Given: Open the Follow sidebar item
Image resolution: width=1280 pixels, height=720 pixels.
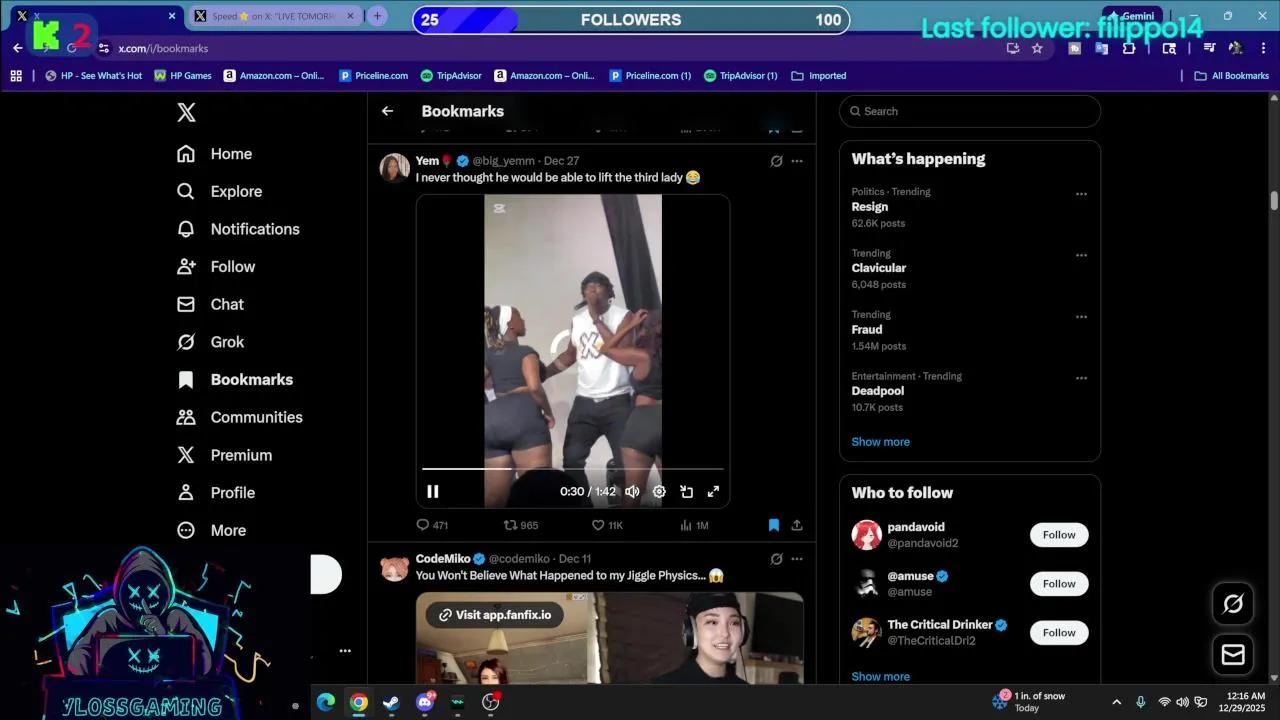Looking at the screenshot, I should tap(216, 267).
